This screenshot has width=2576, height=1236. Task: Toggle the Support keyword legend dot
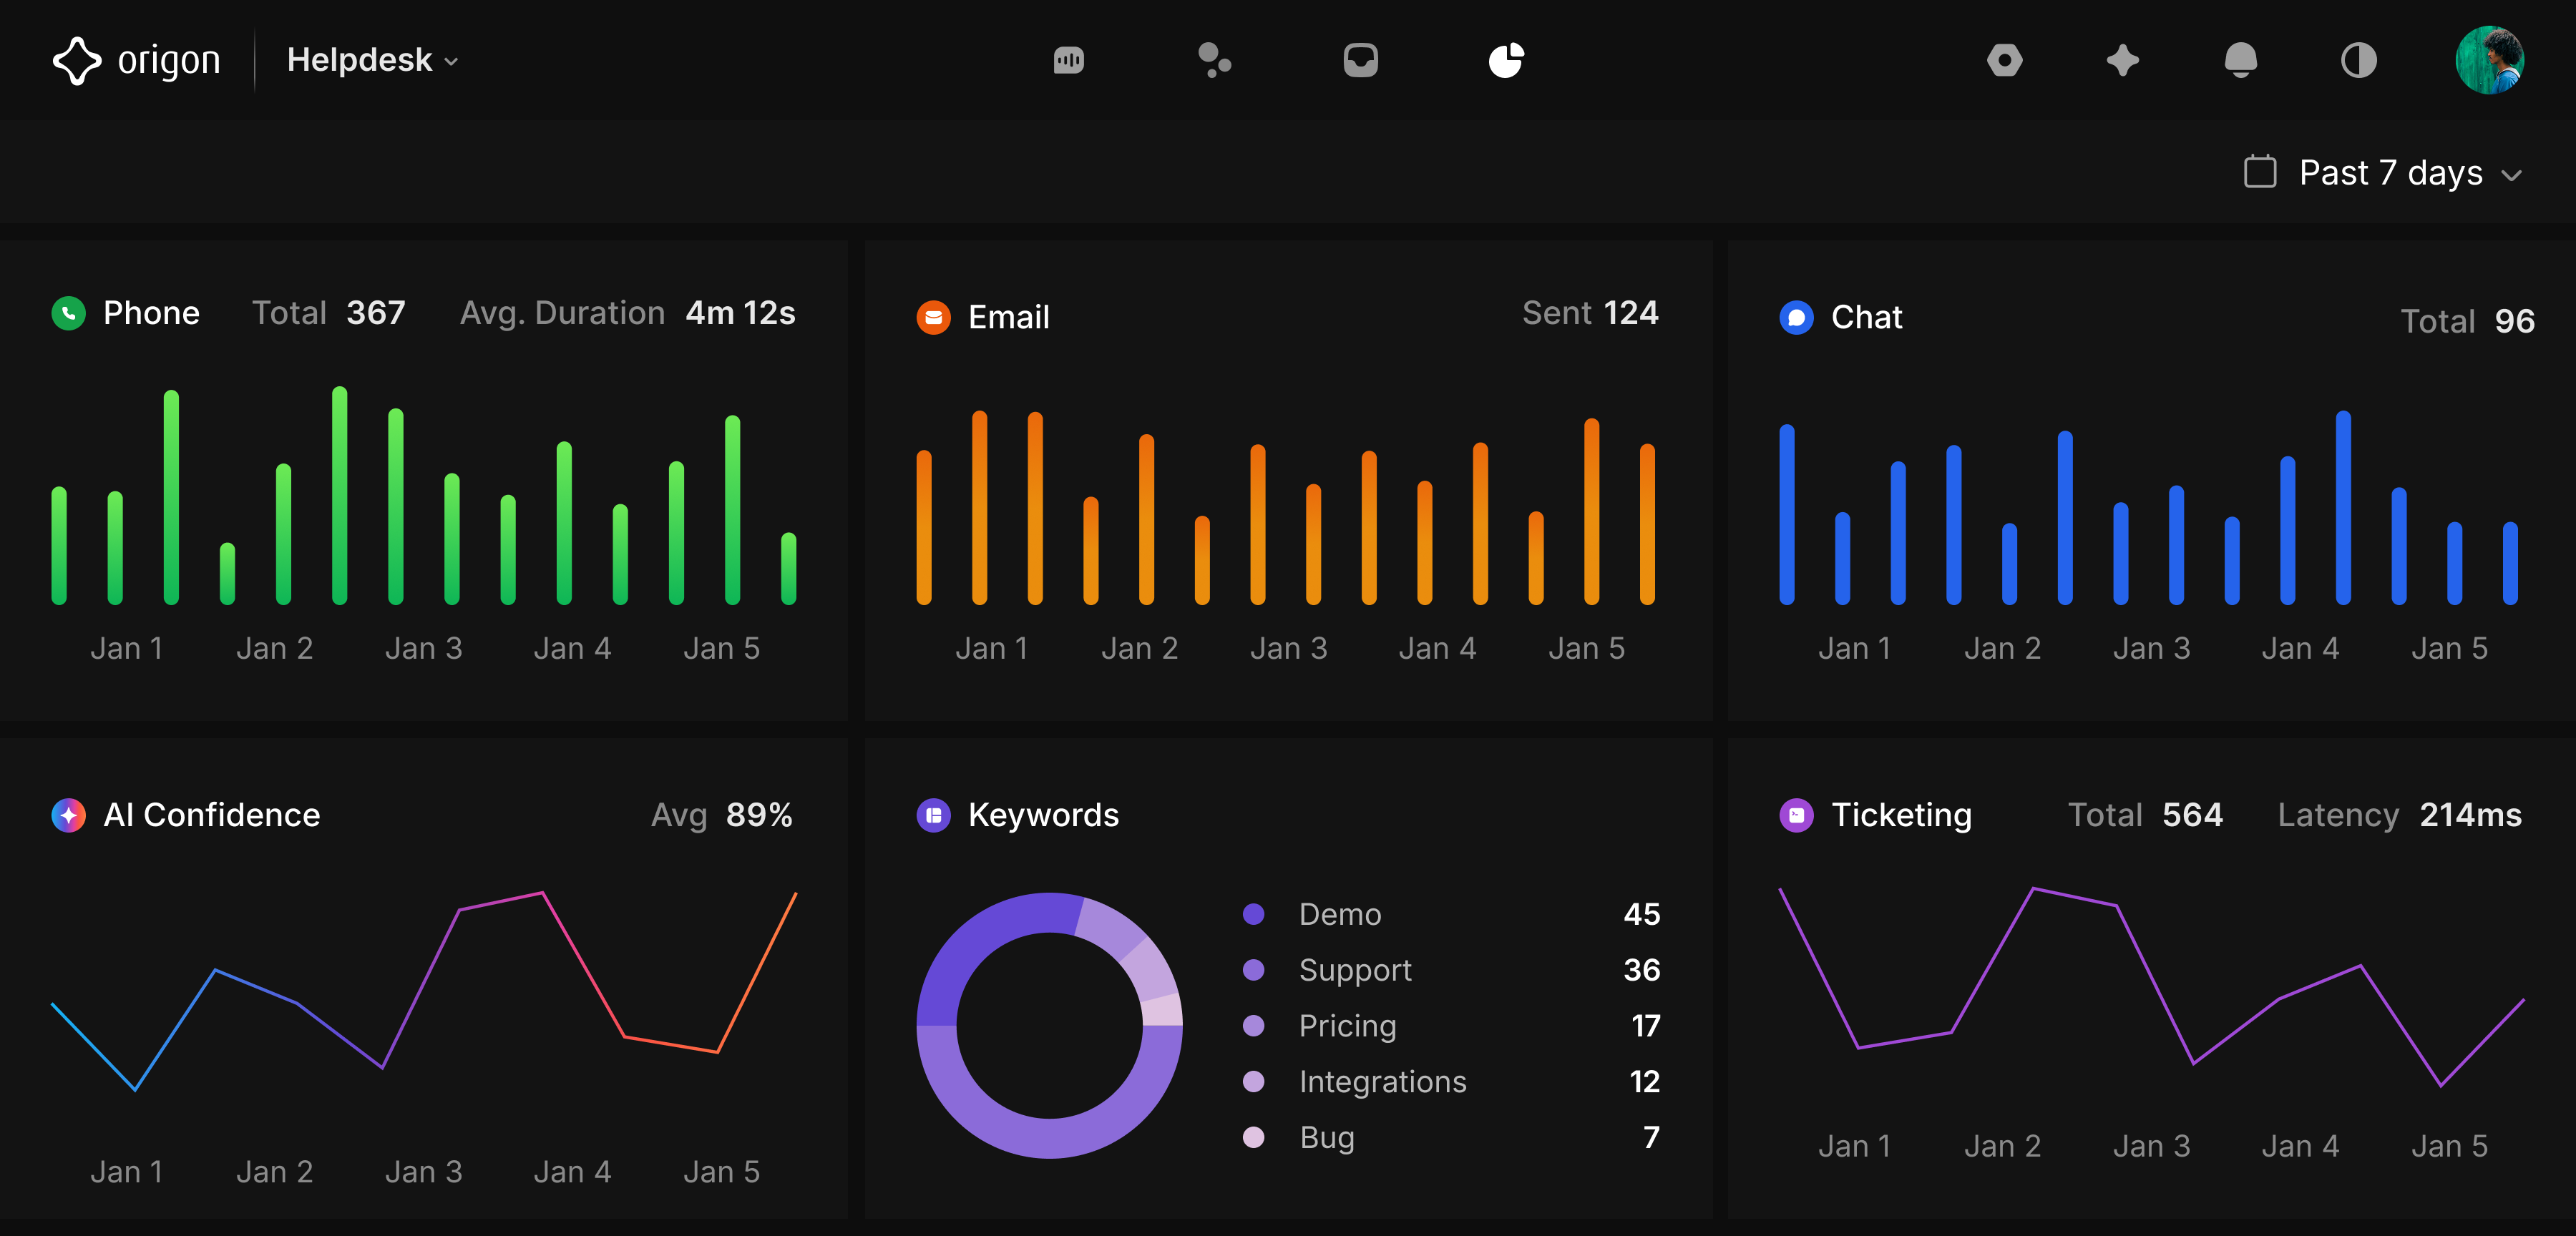(1253, 969)
